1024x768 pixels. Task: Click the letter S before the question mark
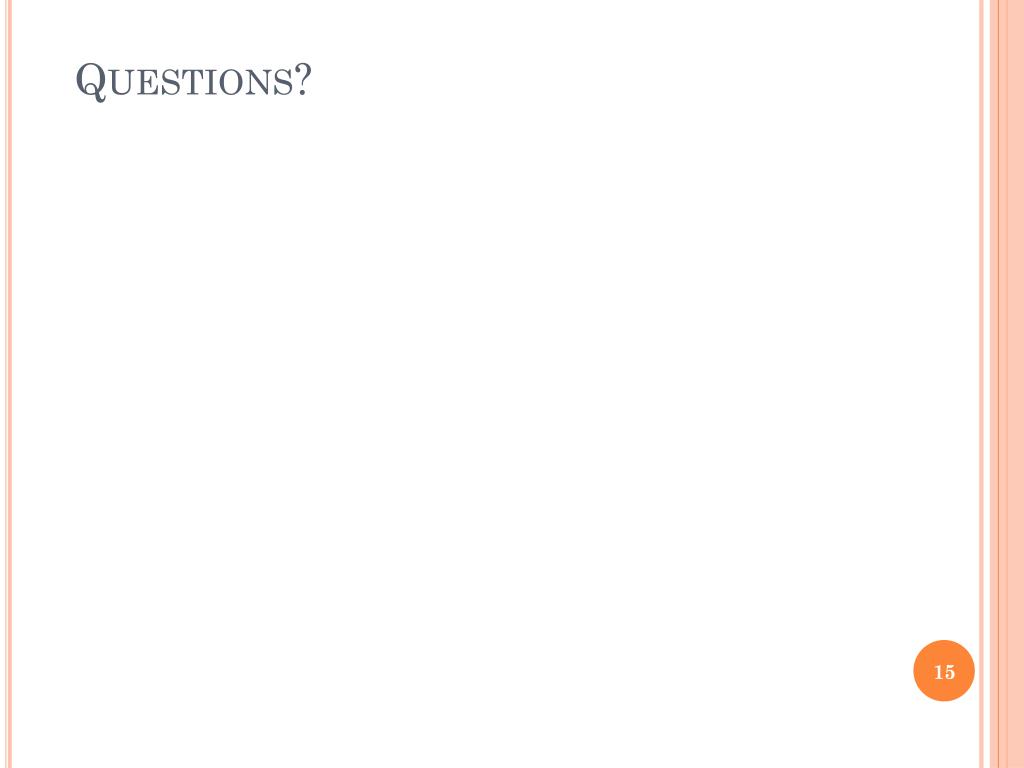[x=283, y=84]
